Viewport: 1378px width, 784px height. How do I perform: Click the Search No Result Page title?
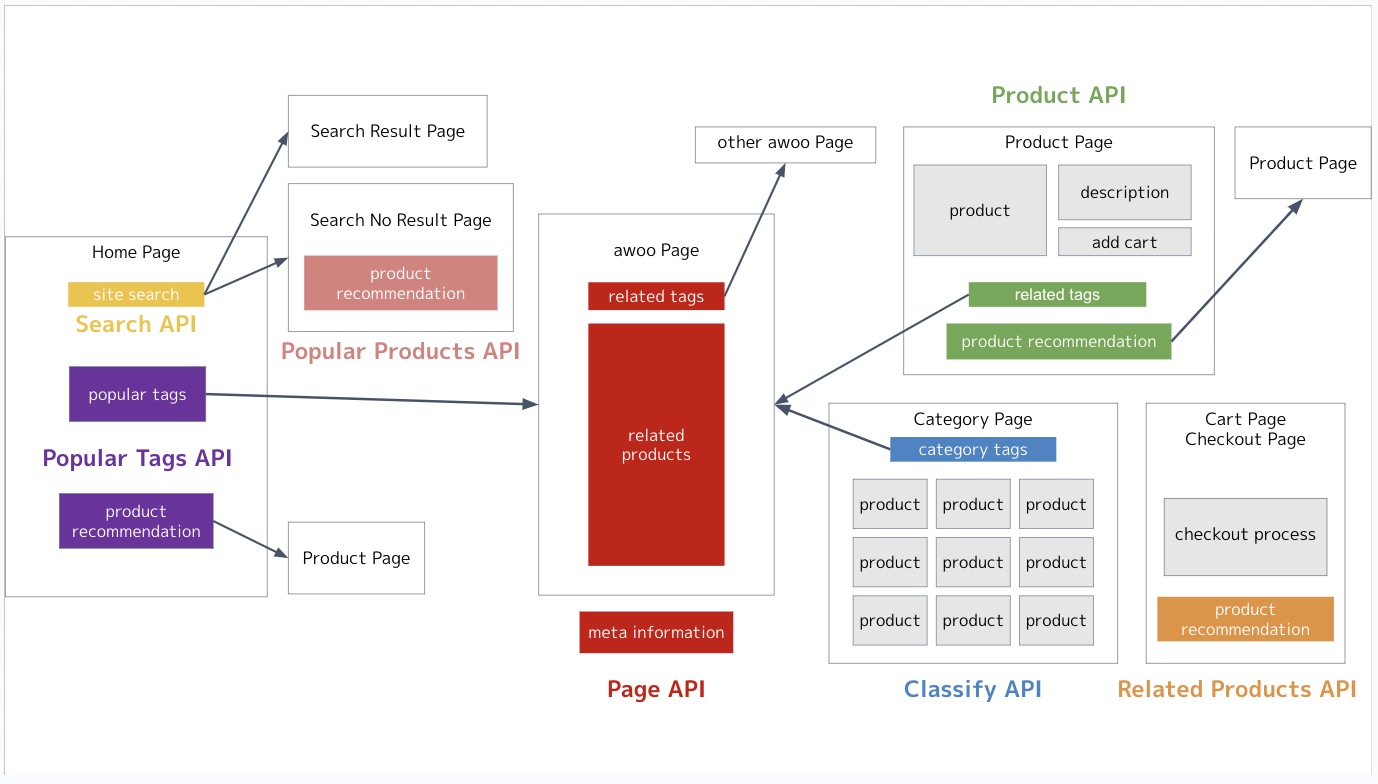(400, 220)
